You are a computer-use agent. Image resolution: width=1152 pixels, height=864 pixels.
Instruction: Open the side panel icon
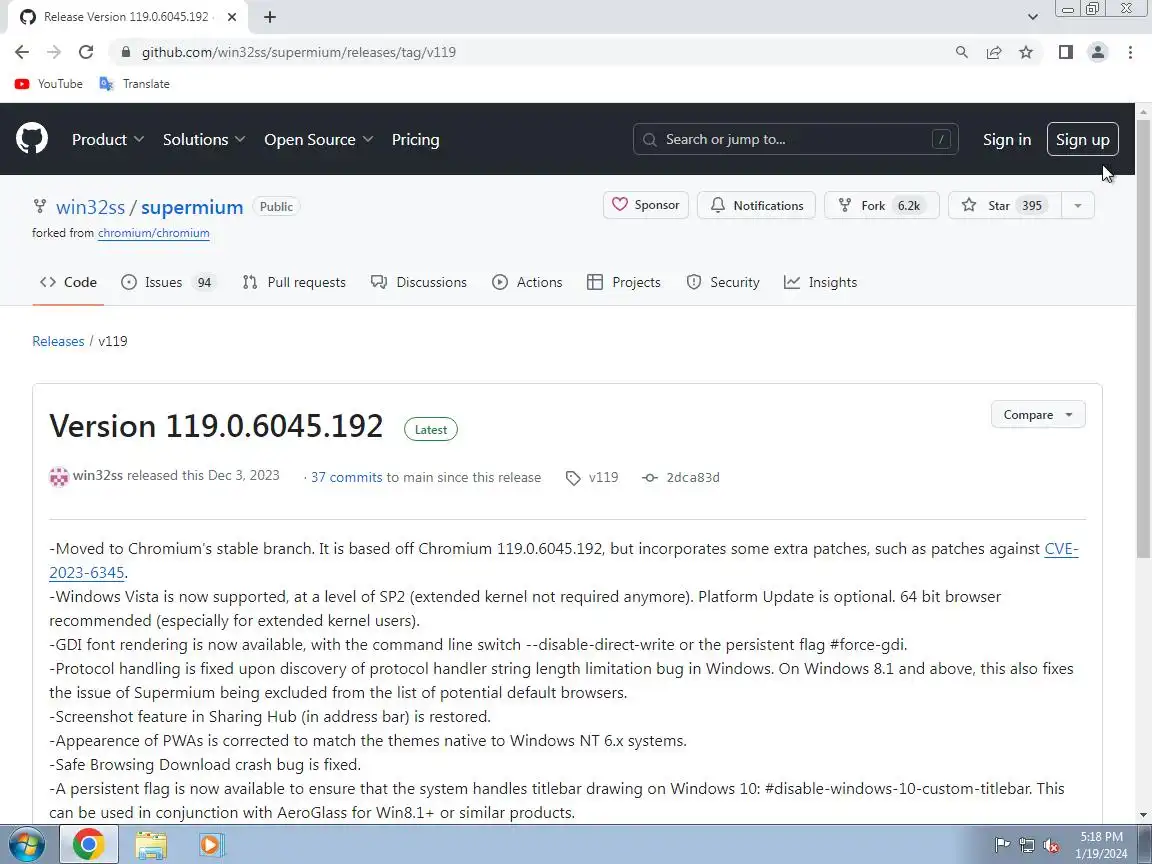click(1065, 52)
